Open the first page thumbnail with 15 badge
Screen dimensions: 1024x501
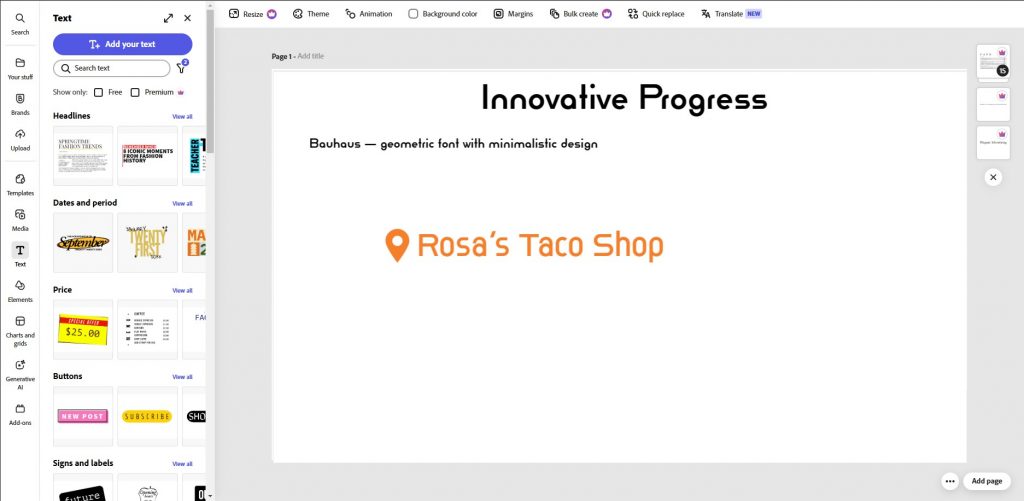click(993, 62)
